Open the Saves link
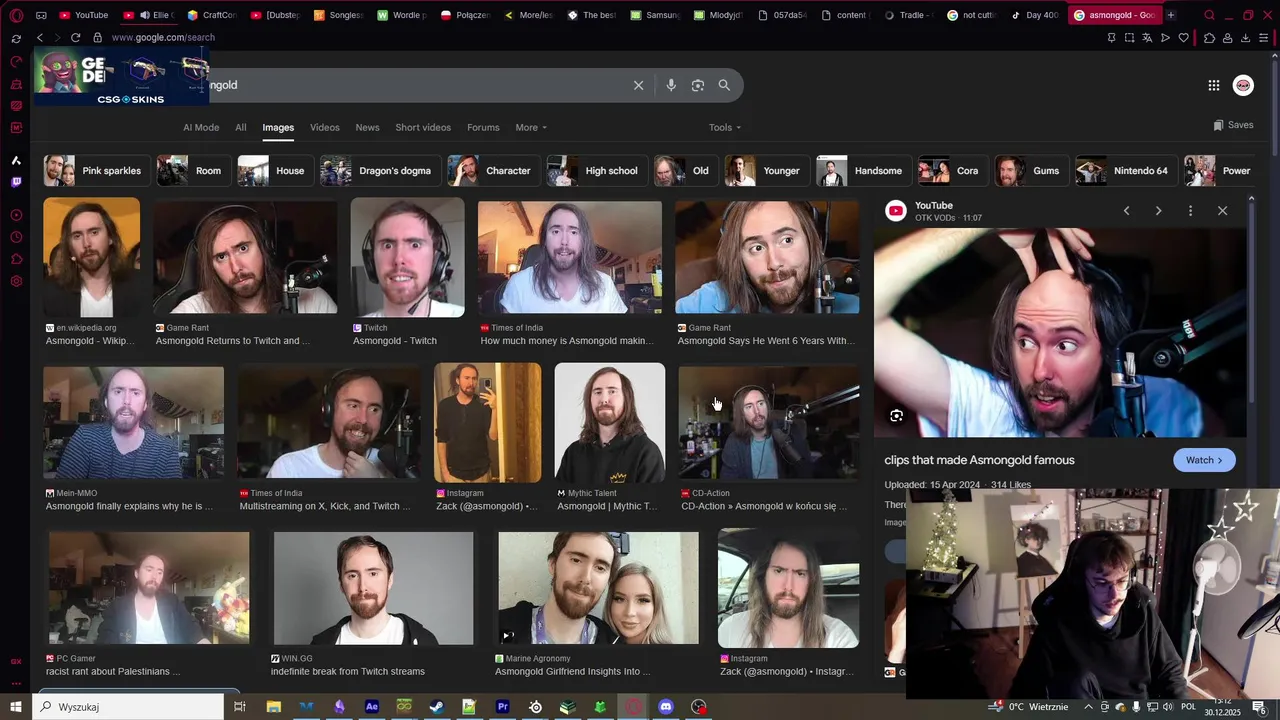This screenshot has height=720, width=1280. point(1233,125)
